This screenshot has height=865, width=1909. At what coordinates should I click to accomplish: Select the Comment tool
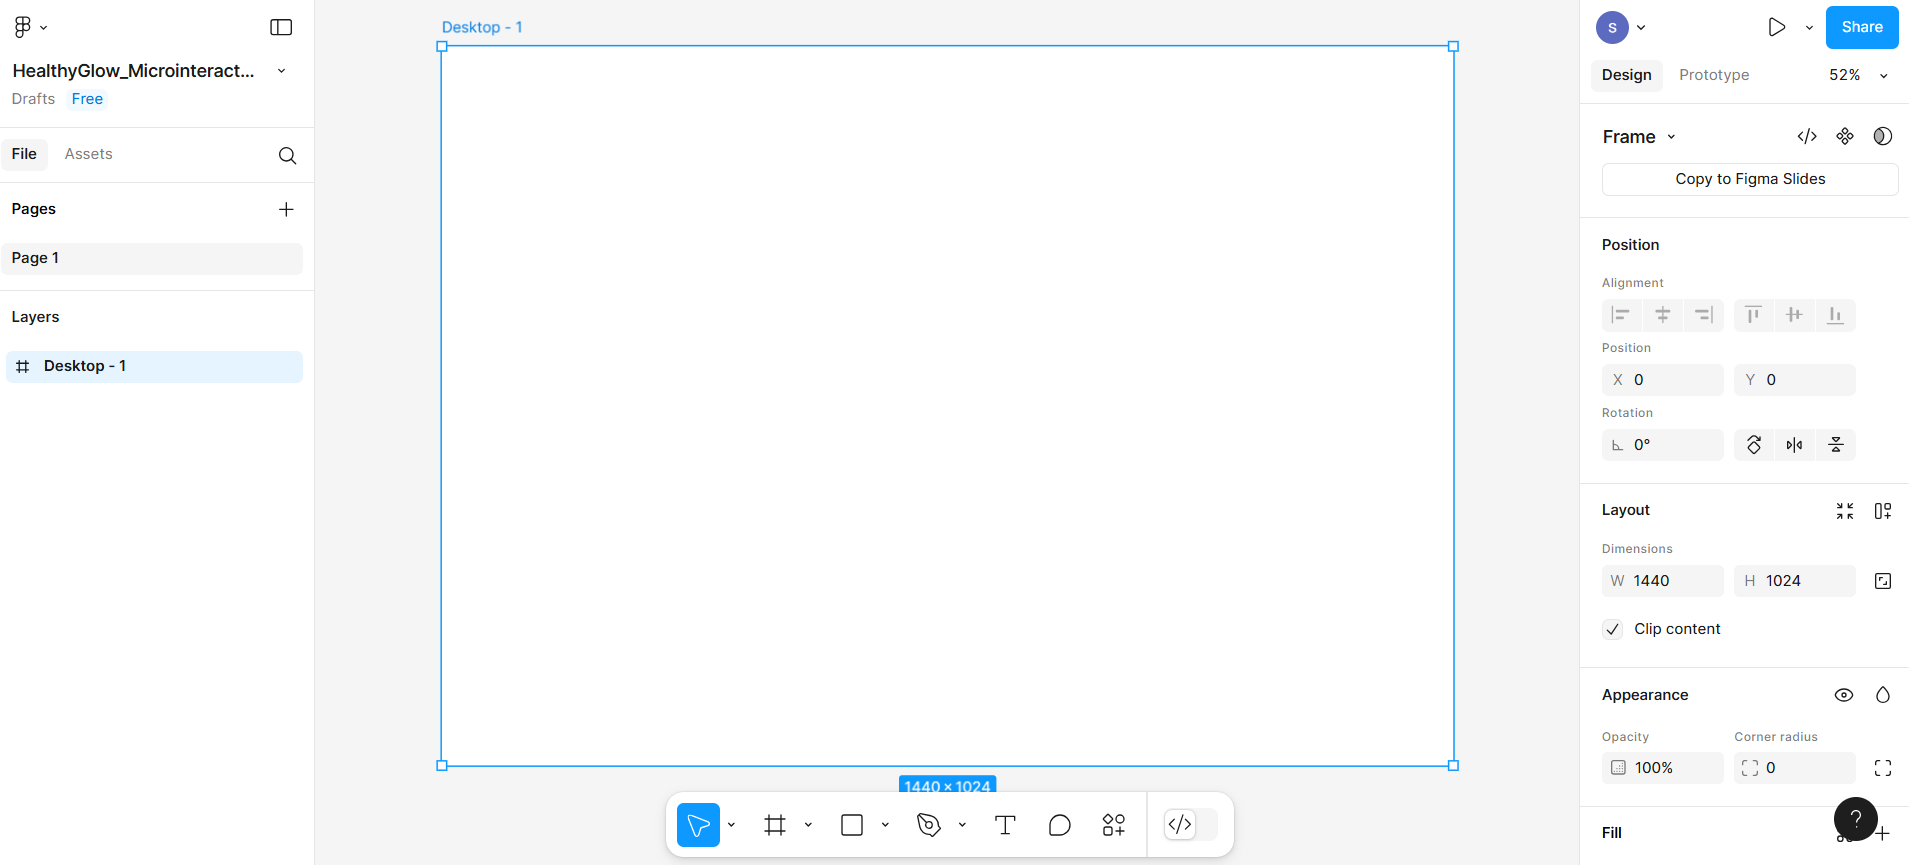tap(1059, 825)
